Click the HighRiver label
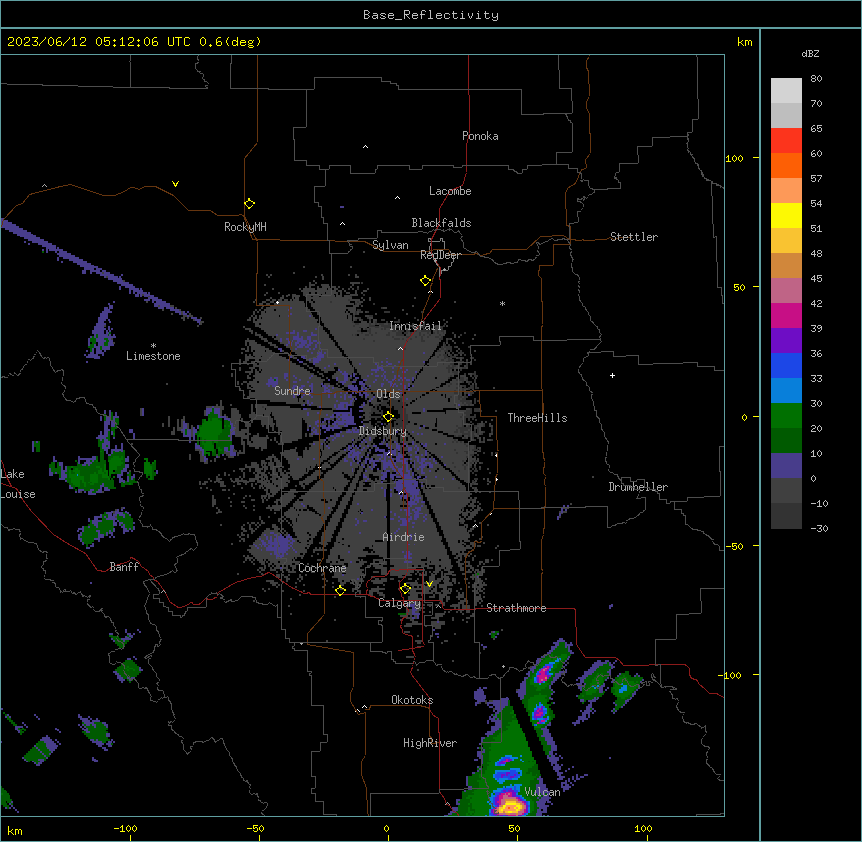 tap(430, 743)
